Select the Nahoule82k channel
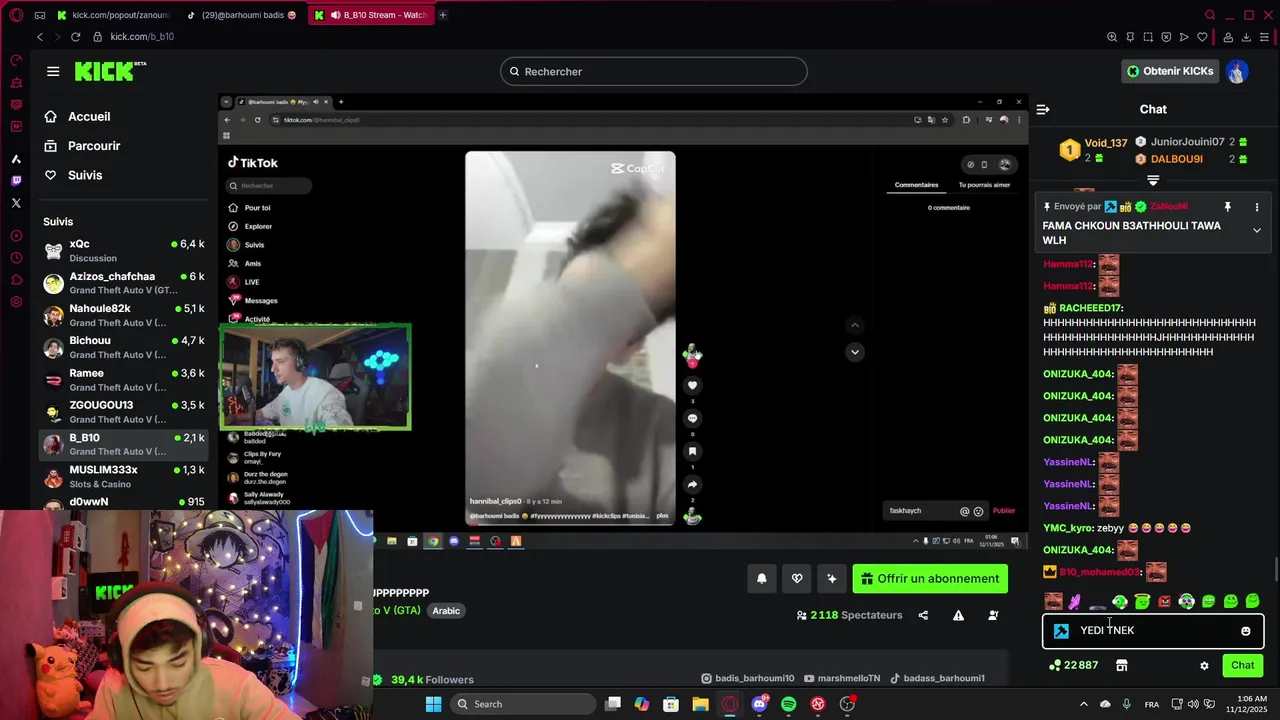This screenshot has height=720, width=1280. (124, 315)
